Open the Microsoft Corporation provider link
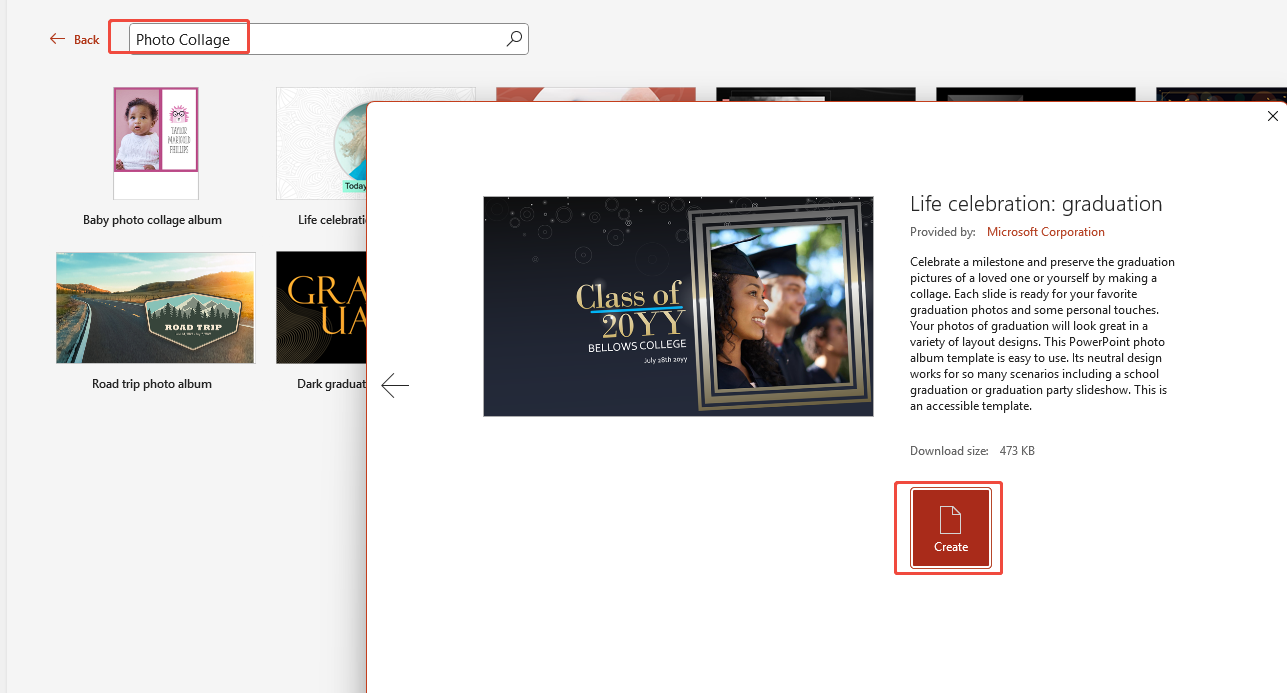 point(1045,231)
